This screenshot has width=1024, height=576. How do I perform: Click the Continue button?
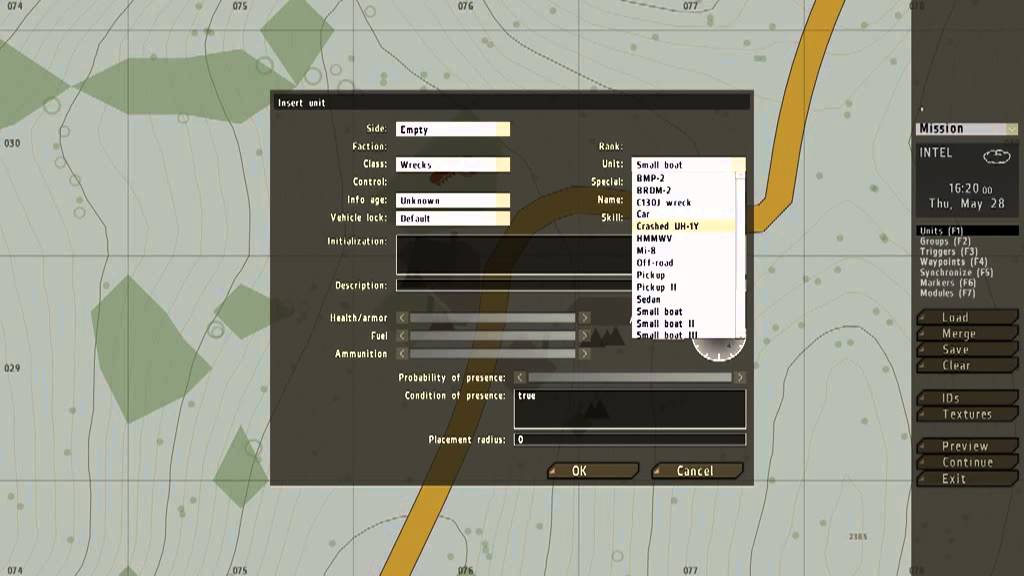coord(967,462)
